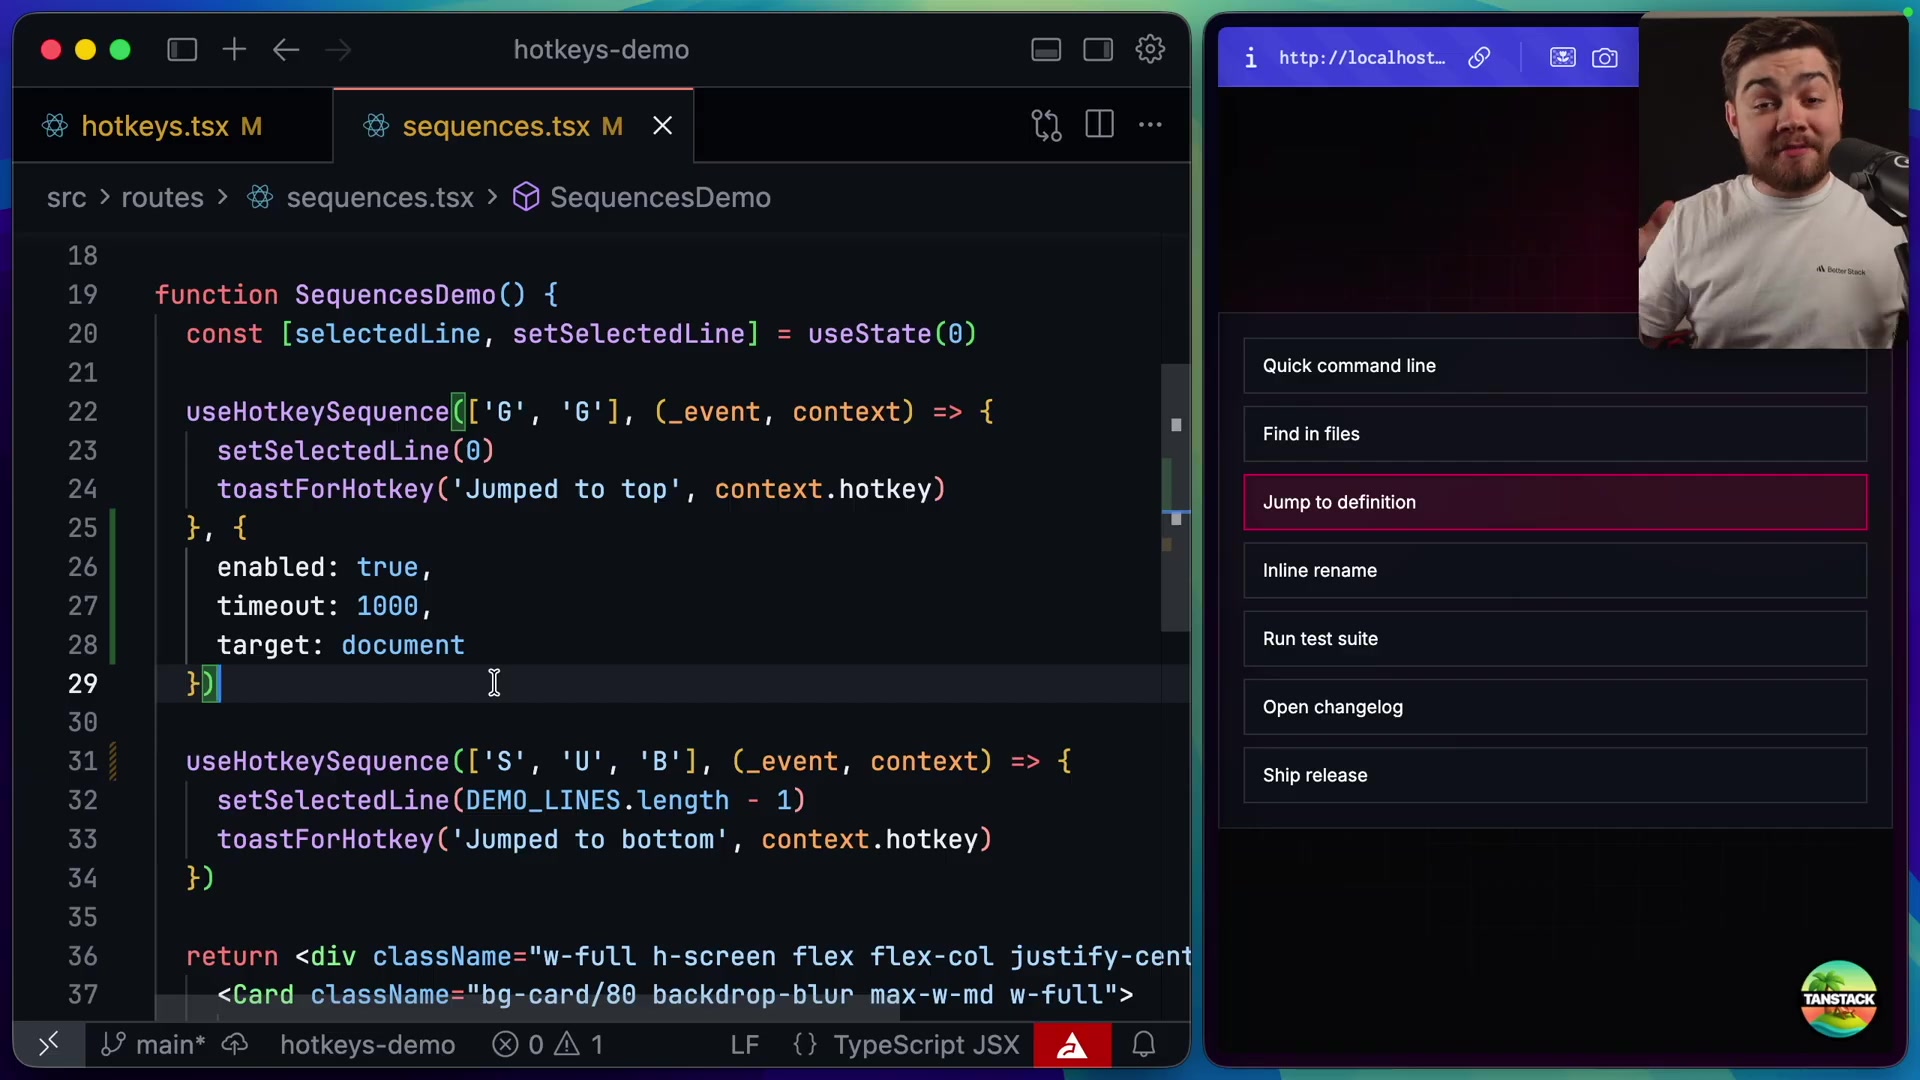The image size is (1920, 1080).
Task: Click the diff comparison icon beside the tab bar
Action: pyautogui.click(x=1045, y=124)
